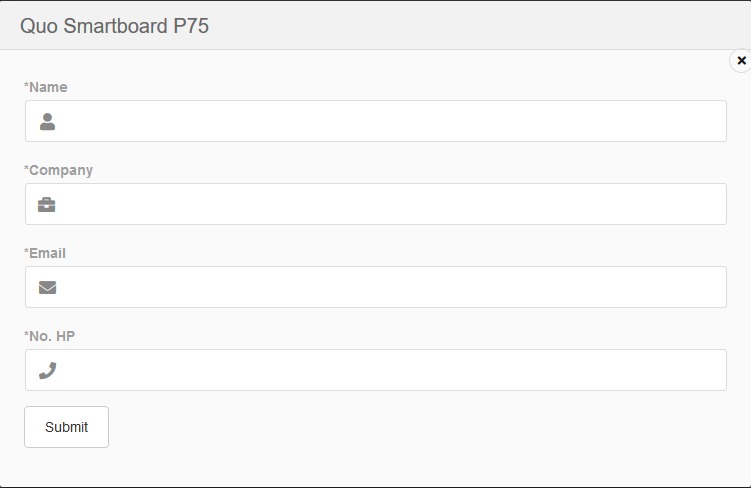The width and height of the screenshot is (753, 488).
Task: Click the required asterisk before Company
Action: point(26,169)
